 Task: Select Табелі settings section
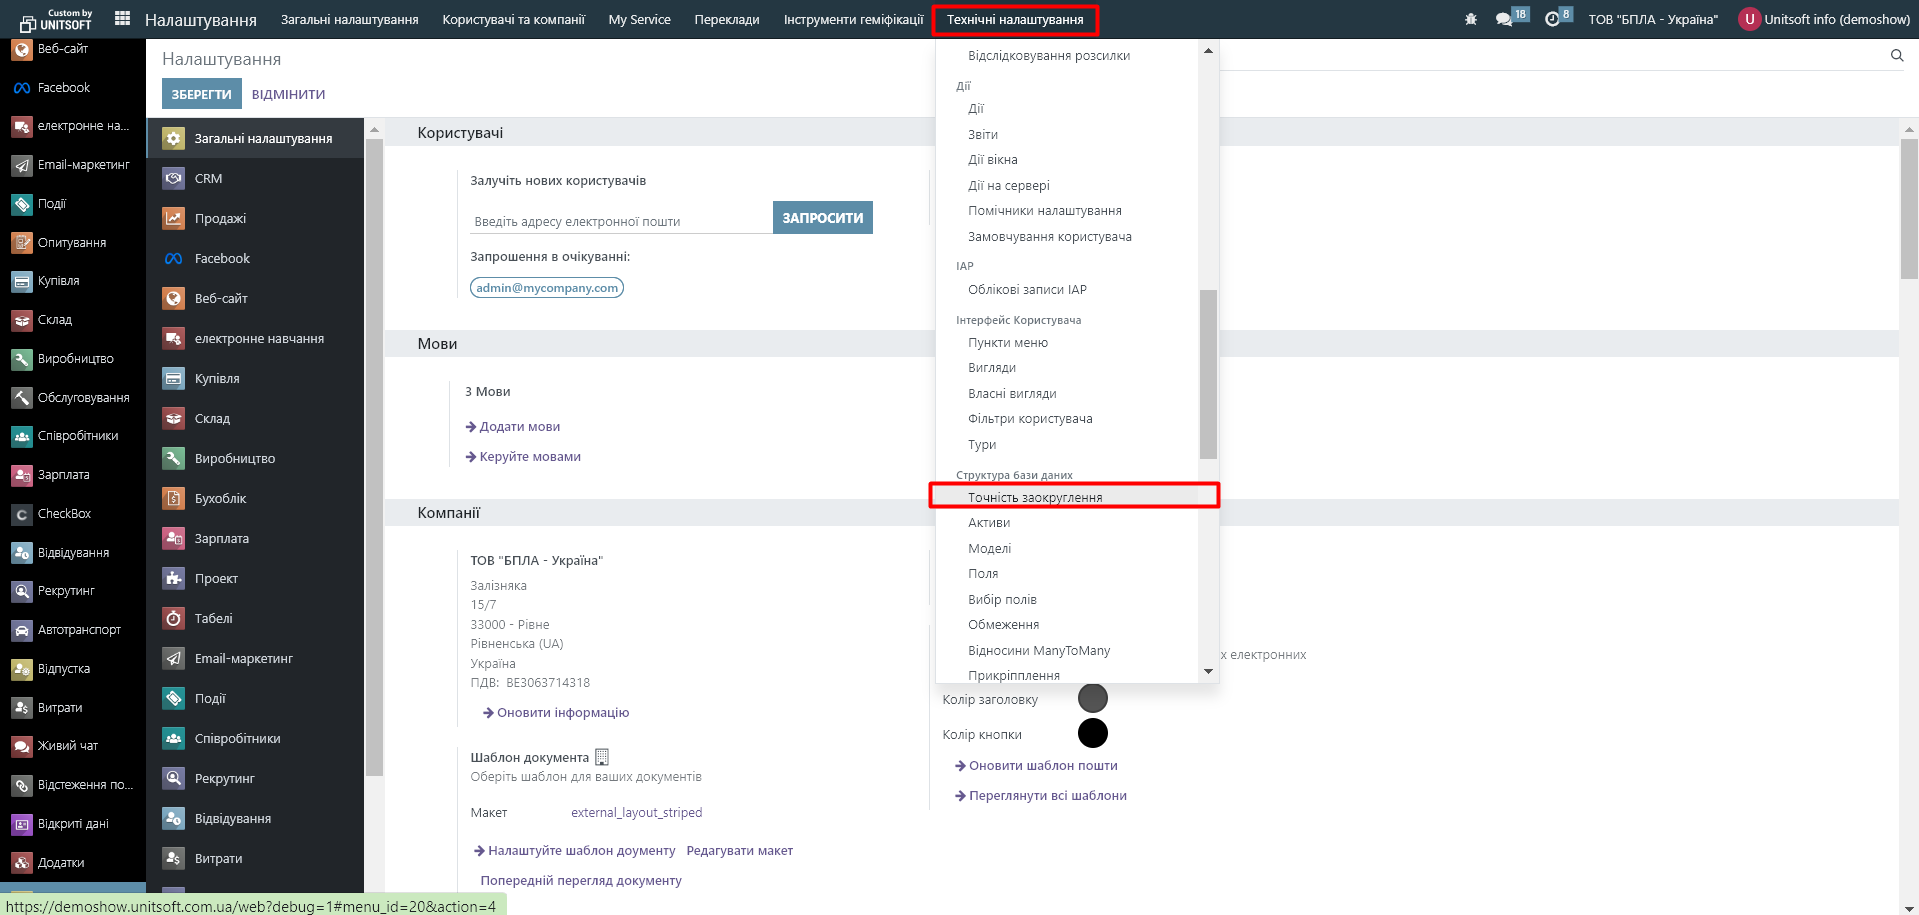255,618
